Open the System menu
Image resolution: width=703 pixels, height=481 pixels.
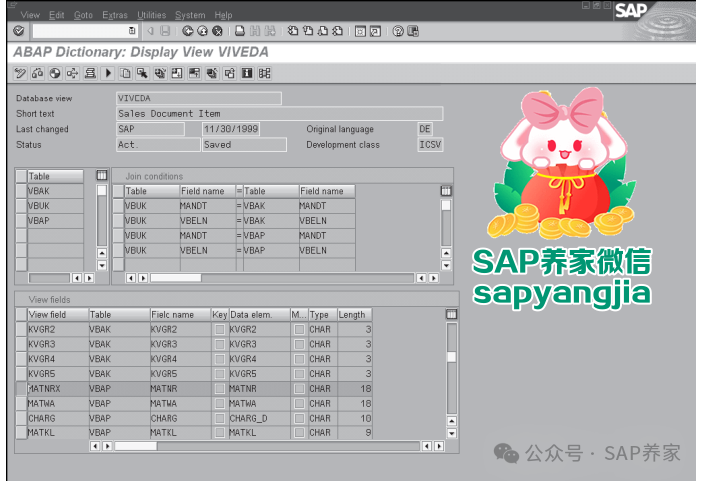click(190, 15)
